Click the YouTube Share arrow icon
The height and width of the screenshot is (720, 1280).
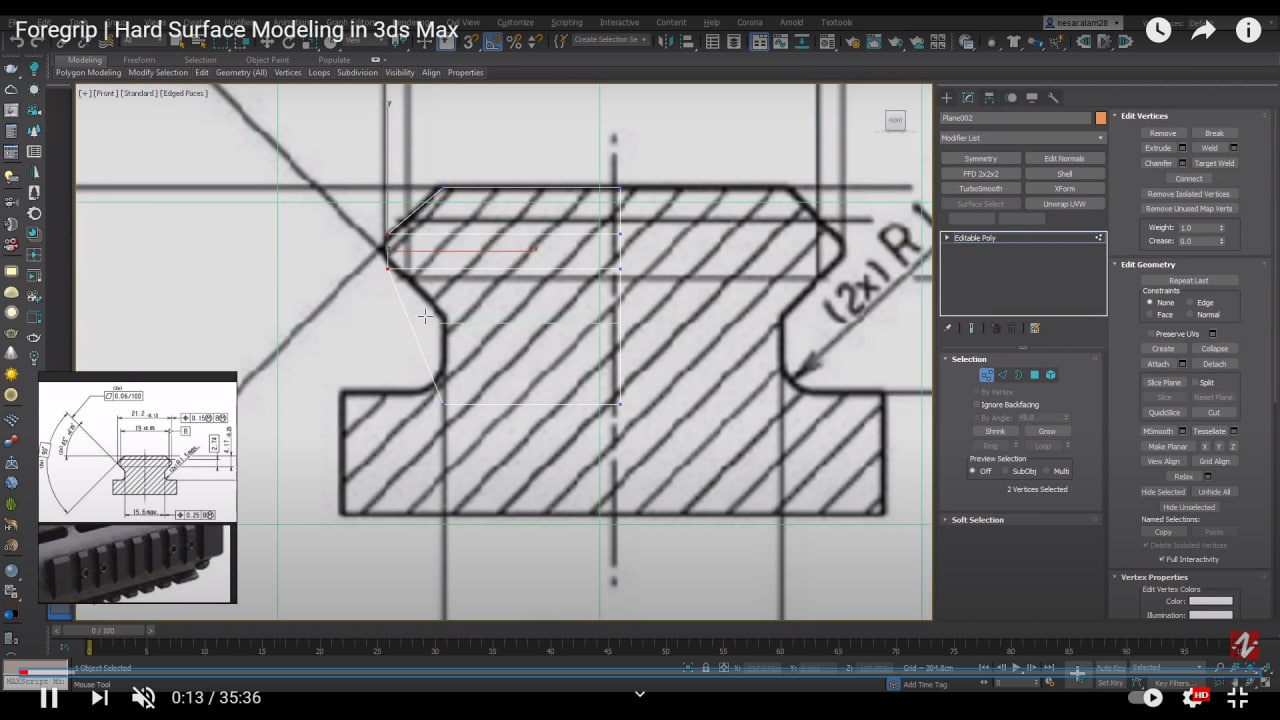[x=1203, y=30]
